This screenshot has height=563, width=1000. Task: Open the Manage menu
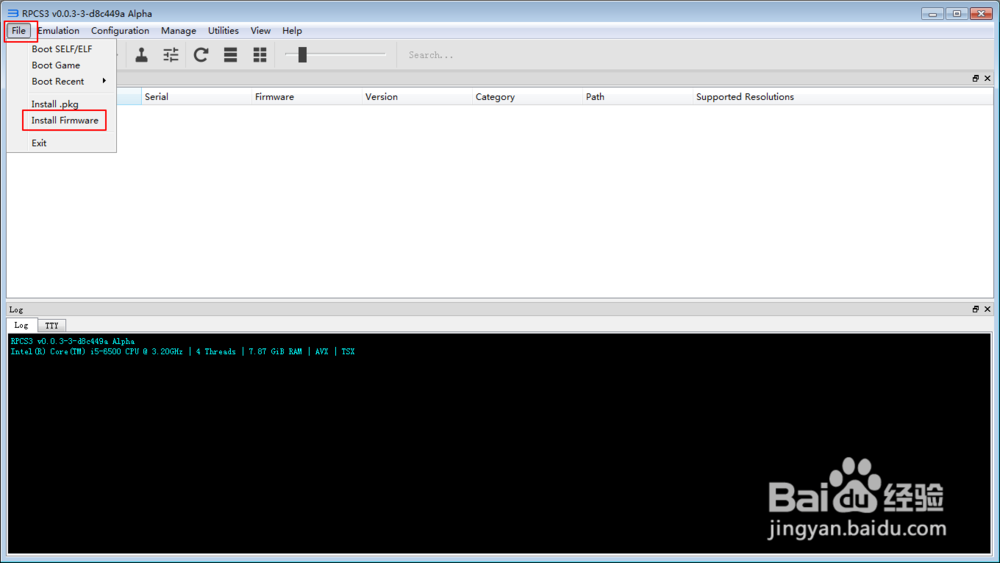[179, 31]
